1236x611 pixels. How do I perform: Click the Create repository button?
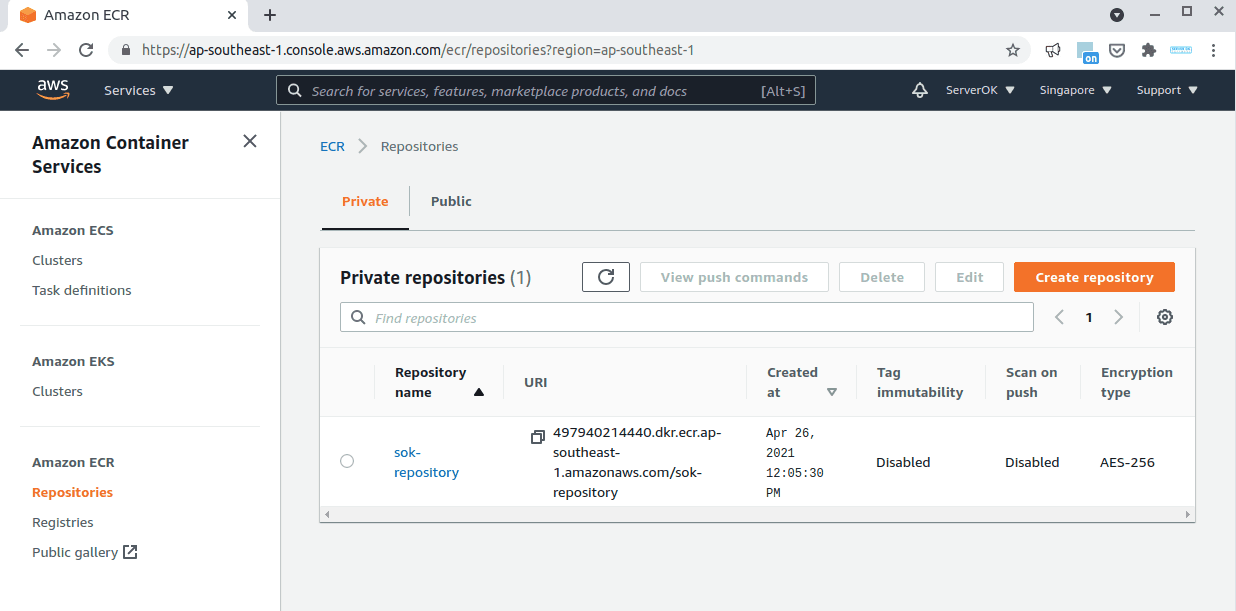point(1094,277)
